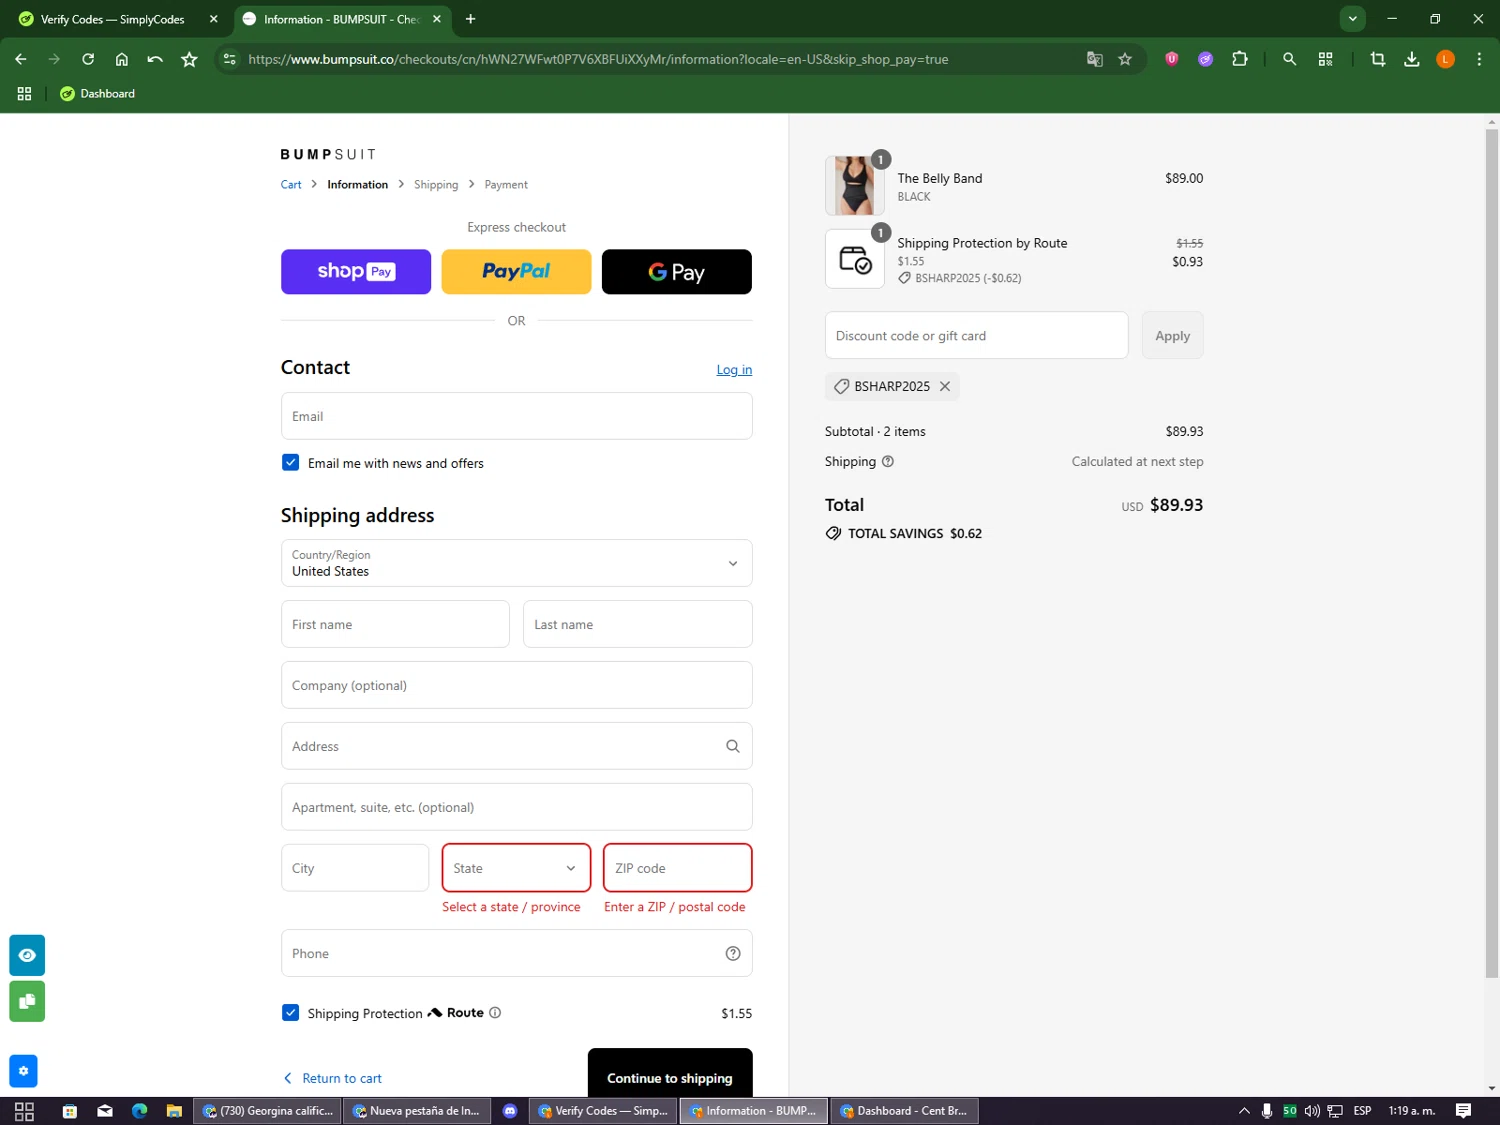
Task: Focus the ZIP code field
Action: coord(678,868)
